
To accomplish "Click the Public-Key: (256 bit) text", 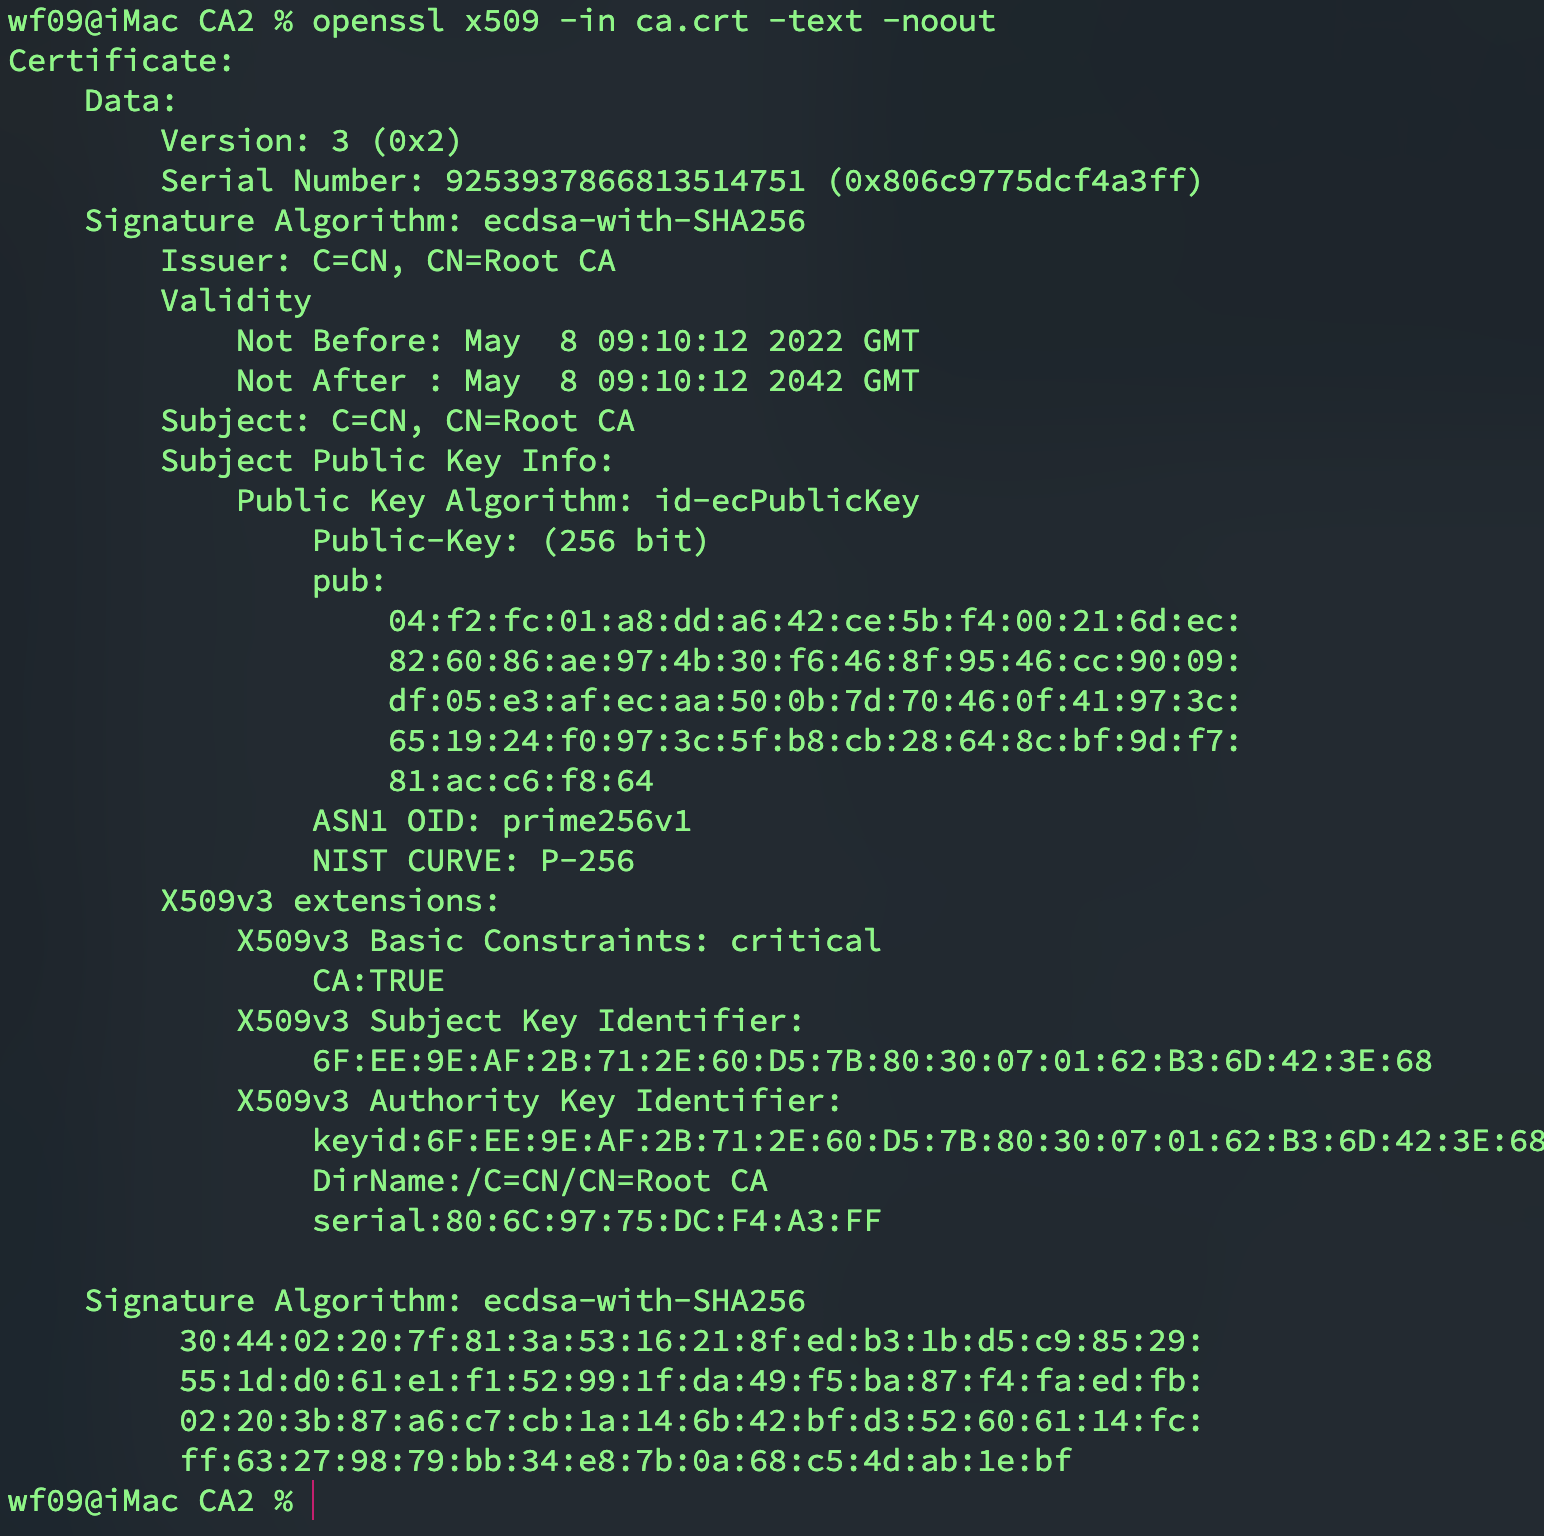I will pyautogui.click(x=510, y=541).
